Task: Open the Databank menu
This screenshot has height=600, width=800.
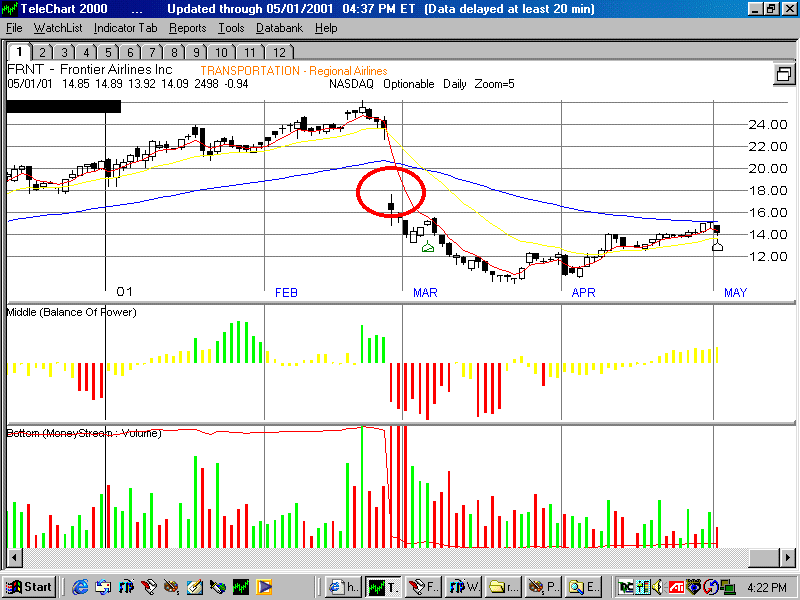Action: (x=280, y=28)
